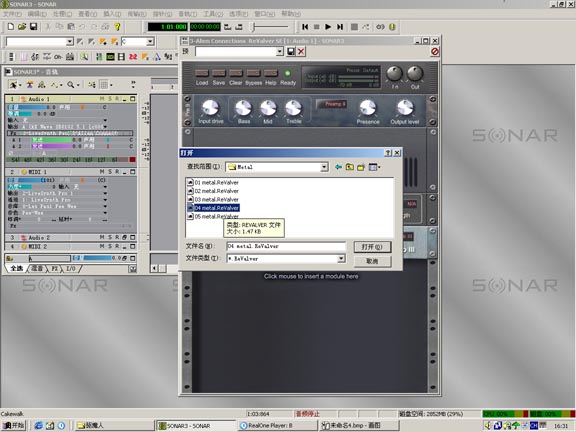576x432 pixels.
Task: Expand file type dropdown *.ReValver
Action: (341, 259)
